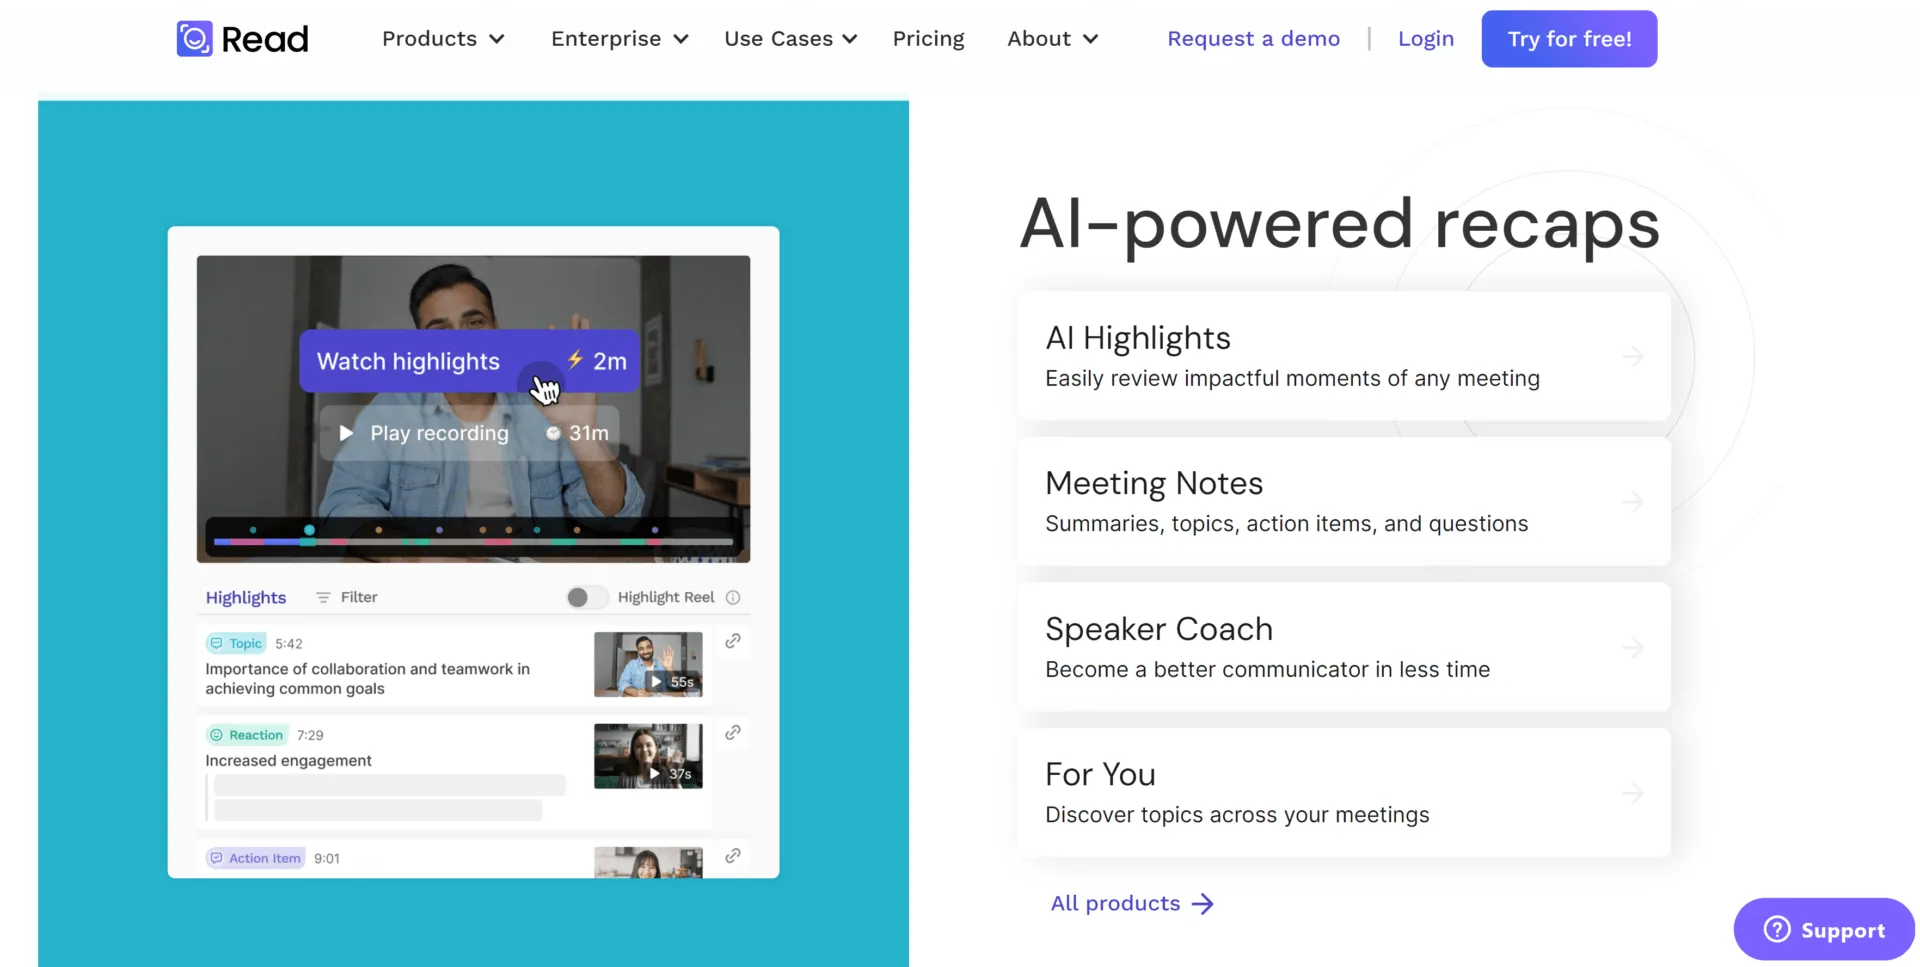
Task: Click Play recording in the video
Action: click(x=469, y=433)
